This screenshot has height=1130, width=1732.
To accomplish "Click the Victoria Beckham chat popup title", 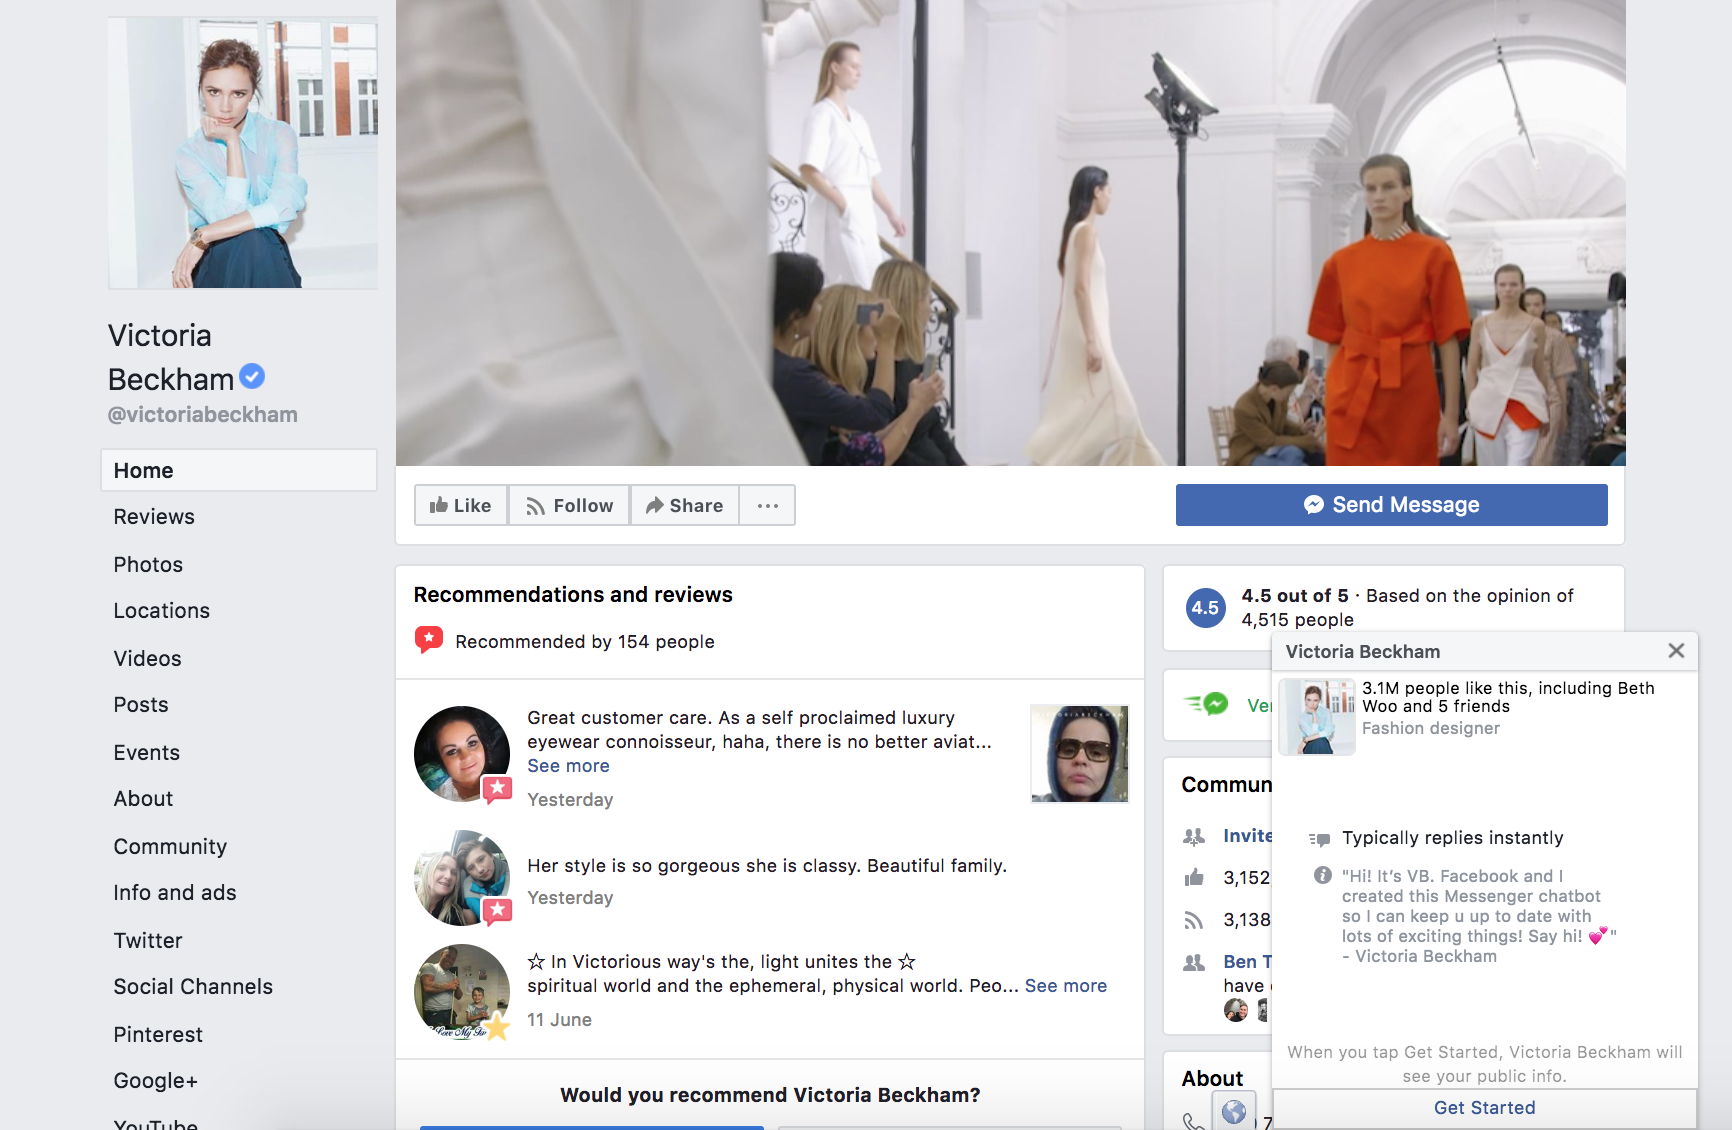I will [x=1363, y=652].
